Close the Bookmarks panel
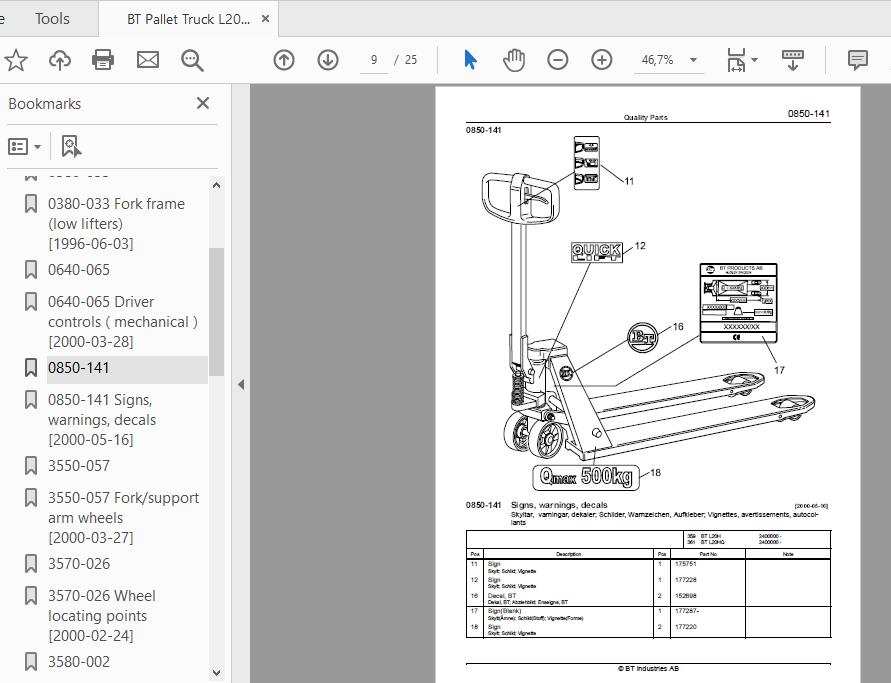The image size is (891, 683). [x=203, y=104]
